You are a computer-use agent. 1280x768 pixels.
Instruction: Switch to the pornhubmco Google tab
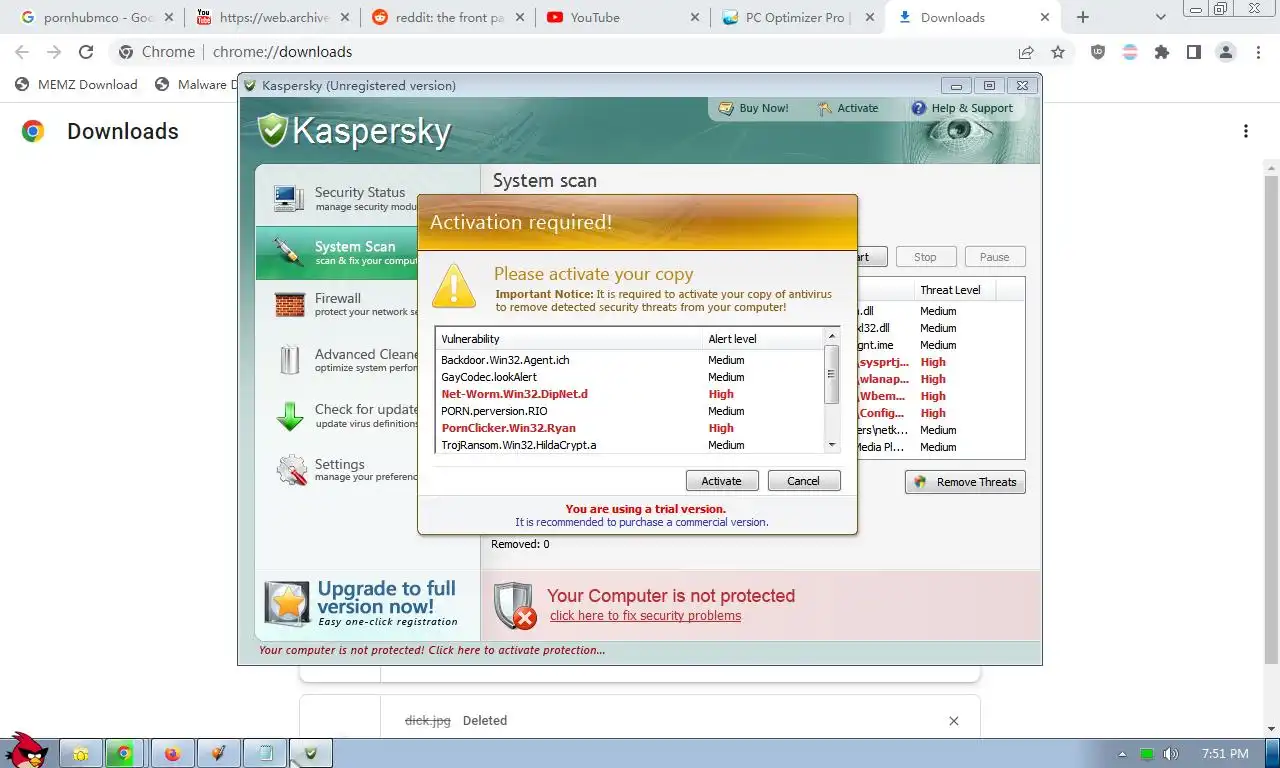[x=97, y=17]
